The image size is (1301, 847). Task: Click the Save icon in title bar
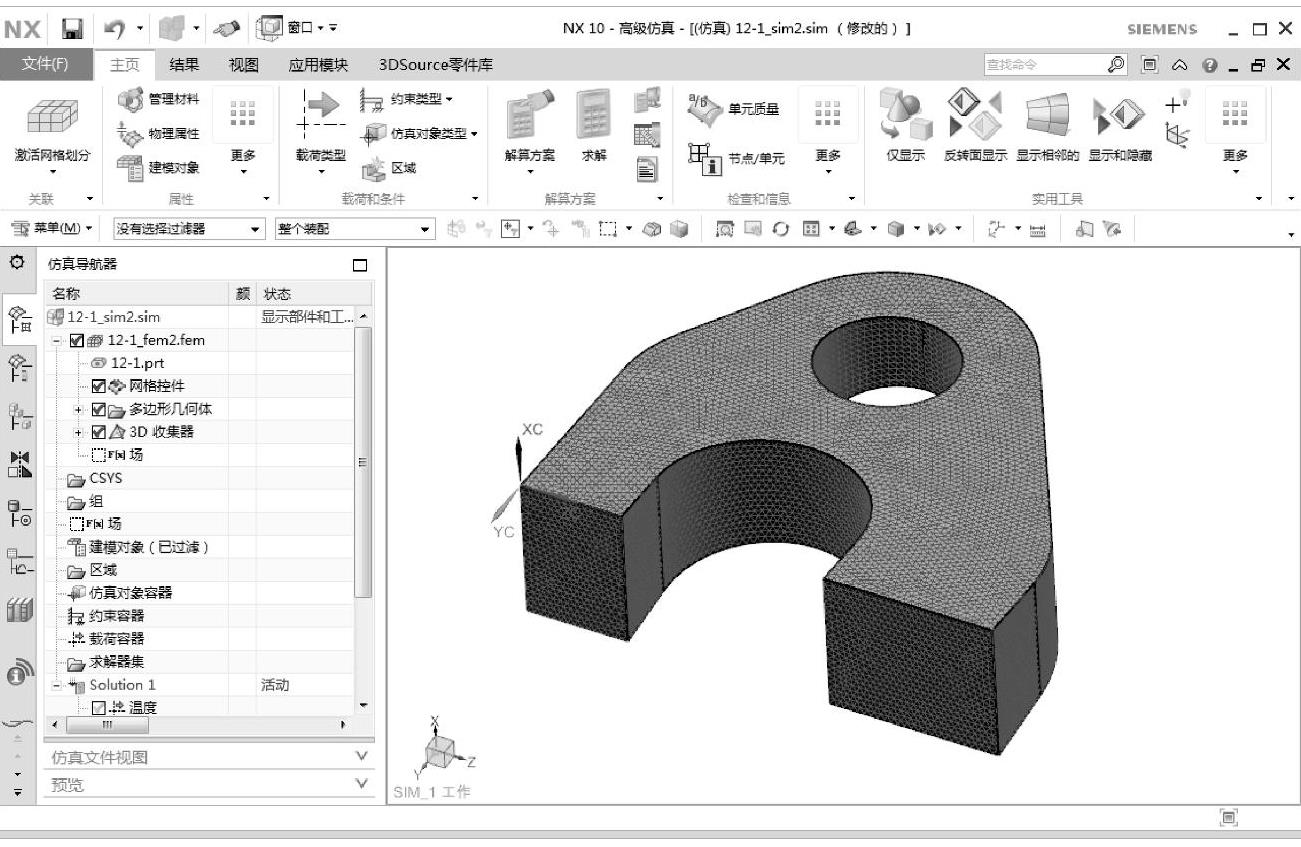(x=72, y=29)
